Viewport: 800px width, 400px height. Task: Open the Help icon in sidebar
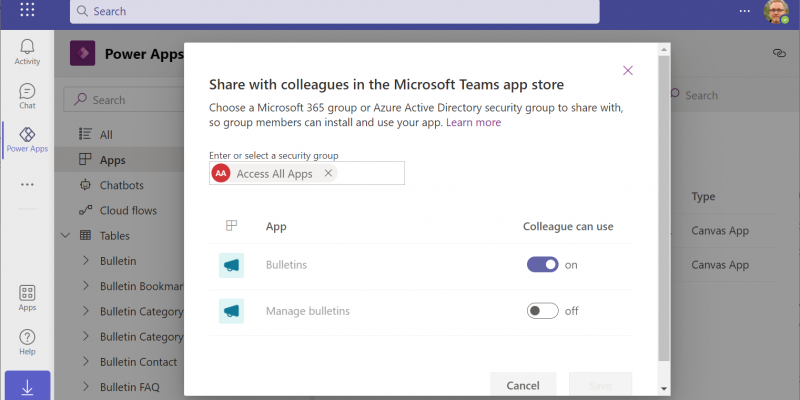tap(27, 342)
